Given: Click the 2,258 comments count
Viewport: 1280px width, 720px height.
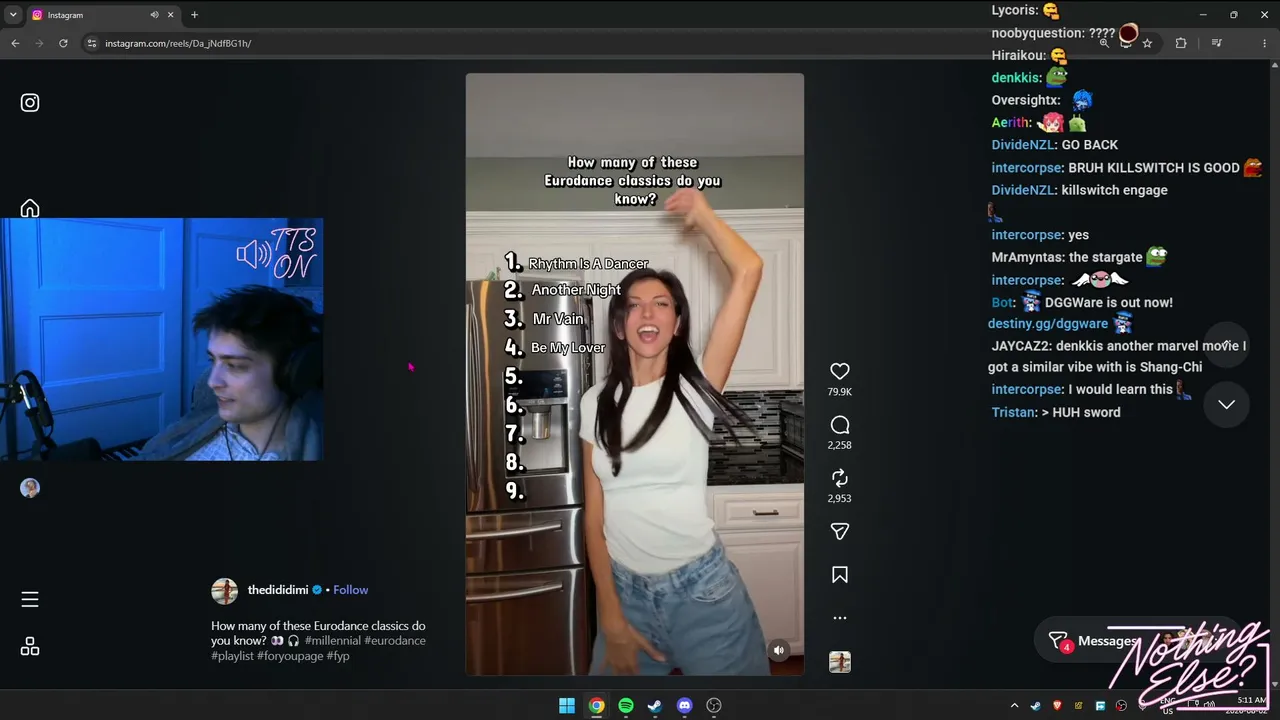Looking at the screenshot, I should coord(840,445).
